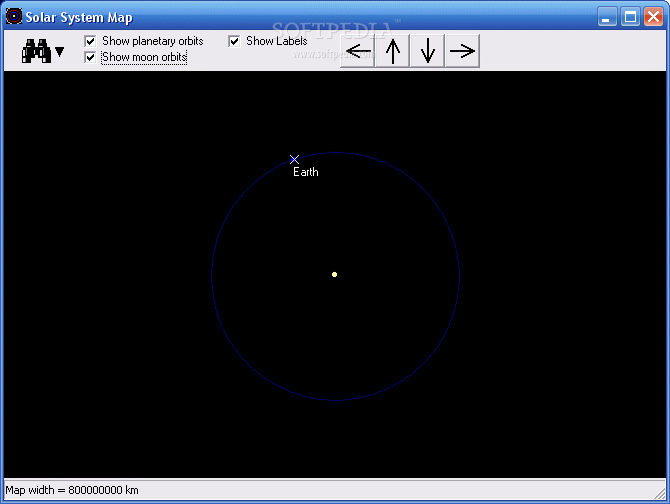Pan map right with right arrow
Screen dimensions: 670x504
pyautogui.click(x=462, y=51)
